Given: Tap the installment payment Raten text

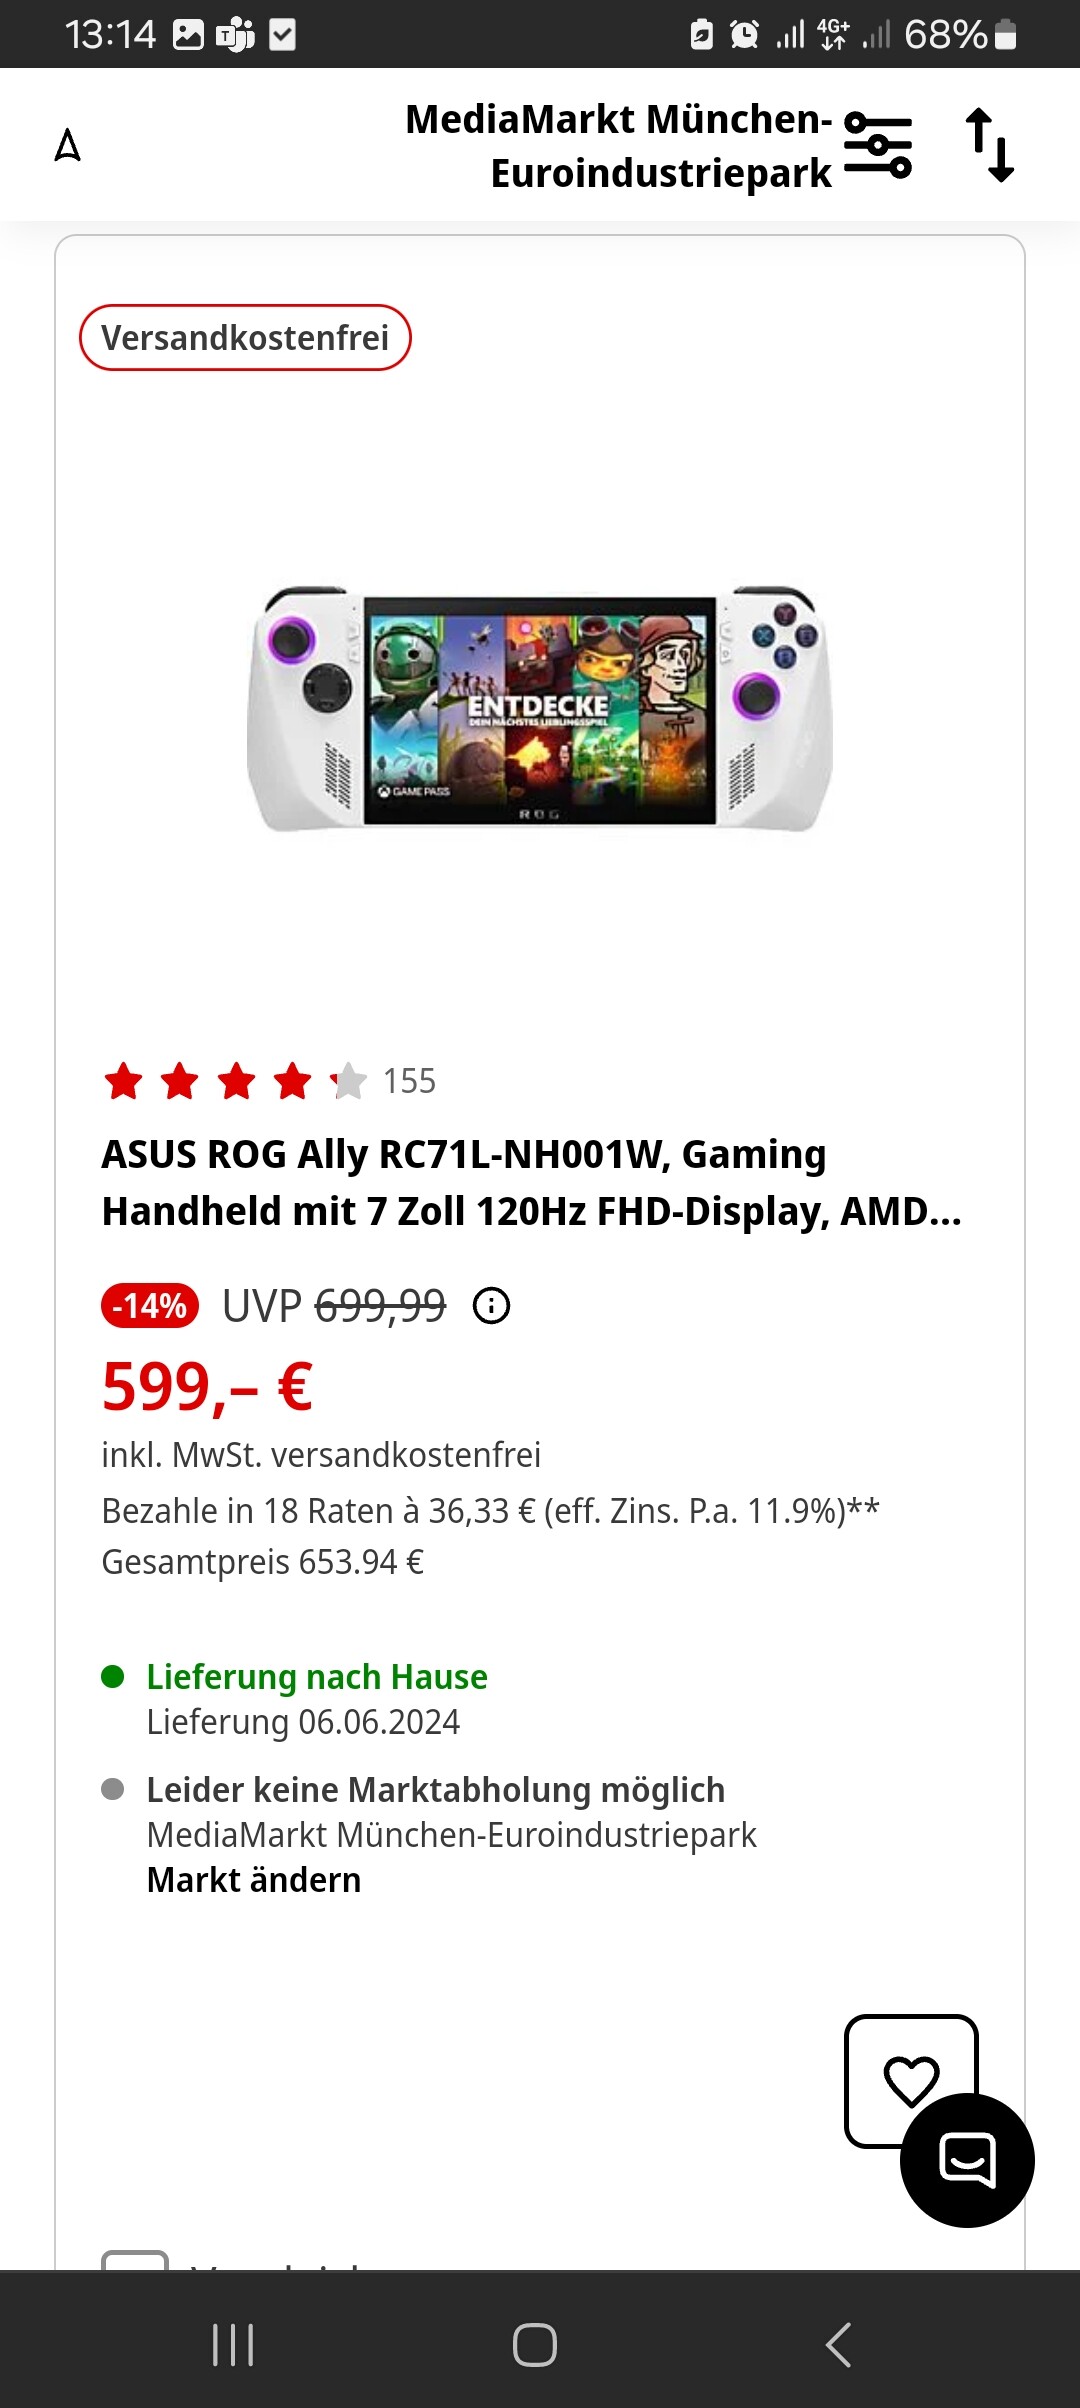Looking at the screenshot, I should click(x=491, y=1511).
